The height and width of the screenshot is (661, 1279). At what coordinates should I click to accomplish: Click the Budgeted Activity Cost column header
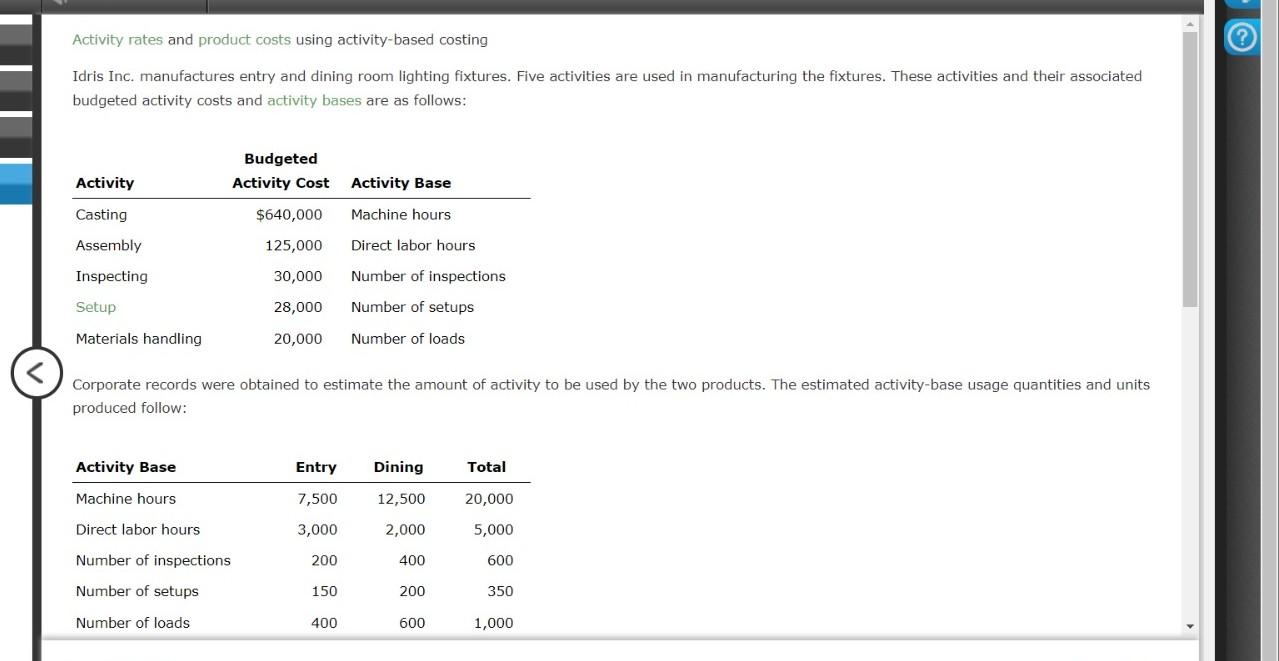(280, 170)
